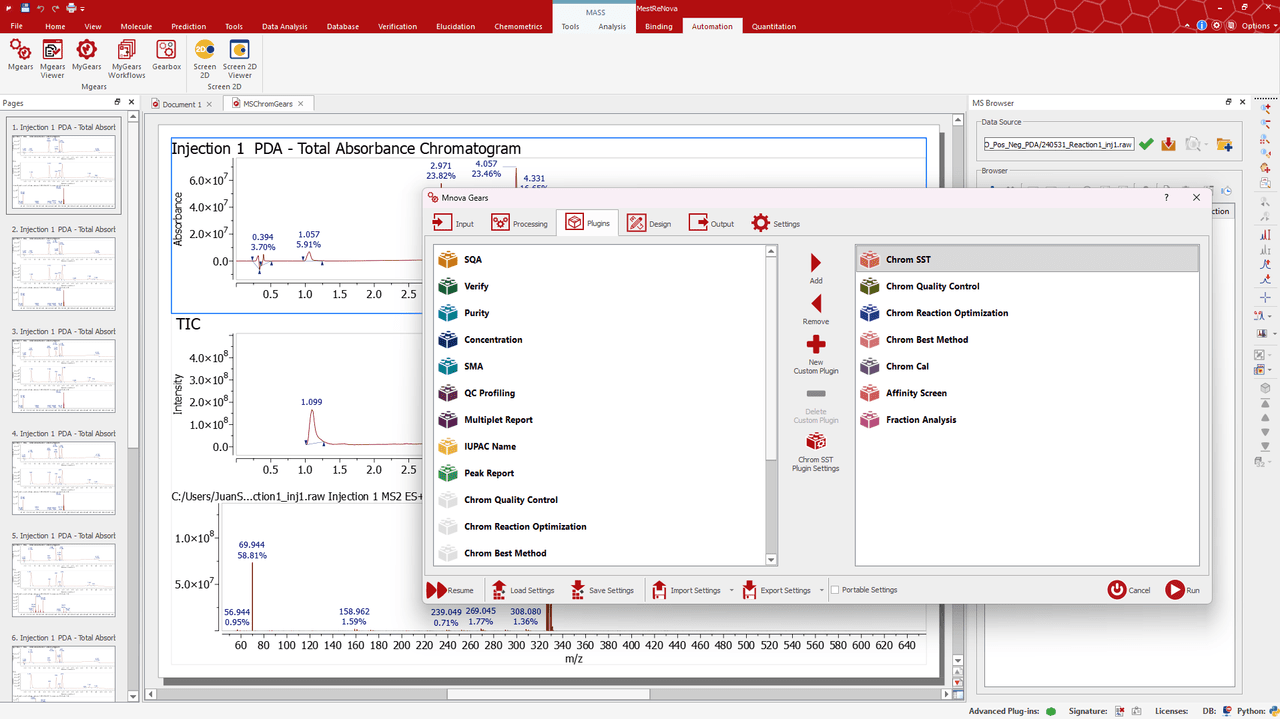Expand the Import Settings dropdown arrow
This screenshot has width=1280, height=719.
[x=731, y=590]
